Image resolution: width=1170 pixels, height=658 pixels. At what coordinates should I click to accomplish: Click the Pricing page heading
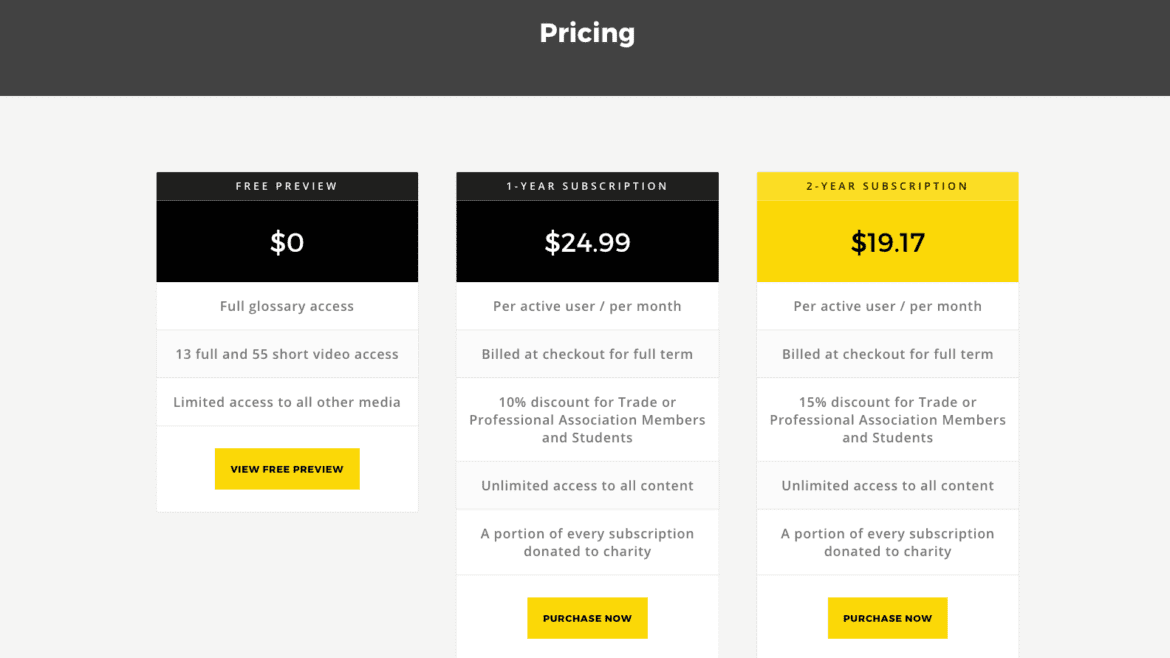587,33
